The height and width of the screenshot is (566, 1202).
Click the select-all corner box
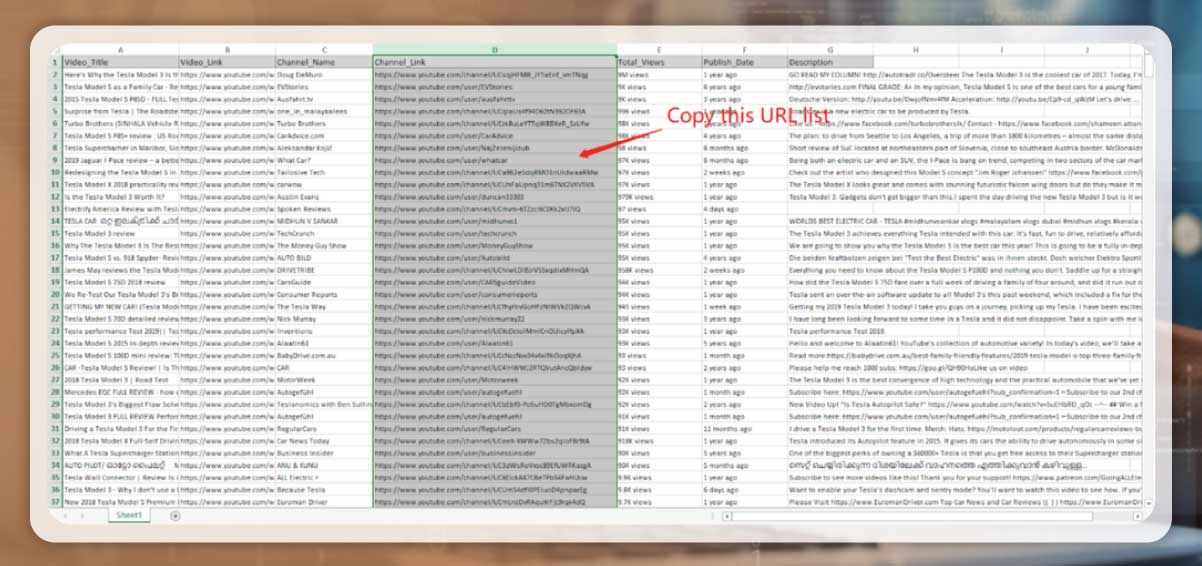(x=55, y=49)
